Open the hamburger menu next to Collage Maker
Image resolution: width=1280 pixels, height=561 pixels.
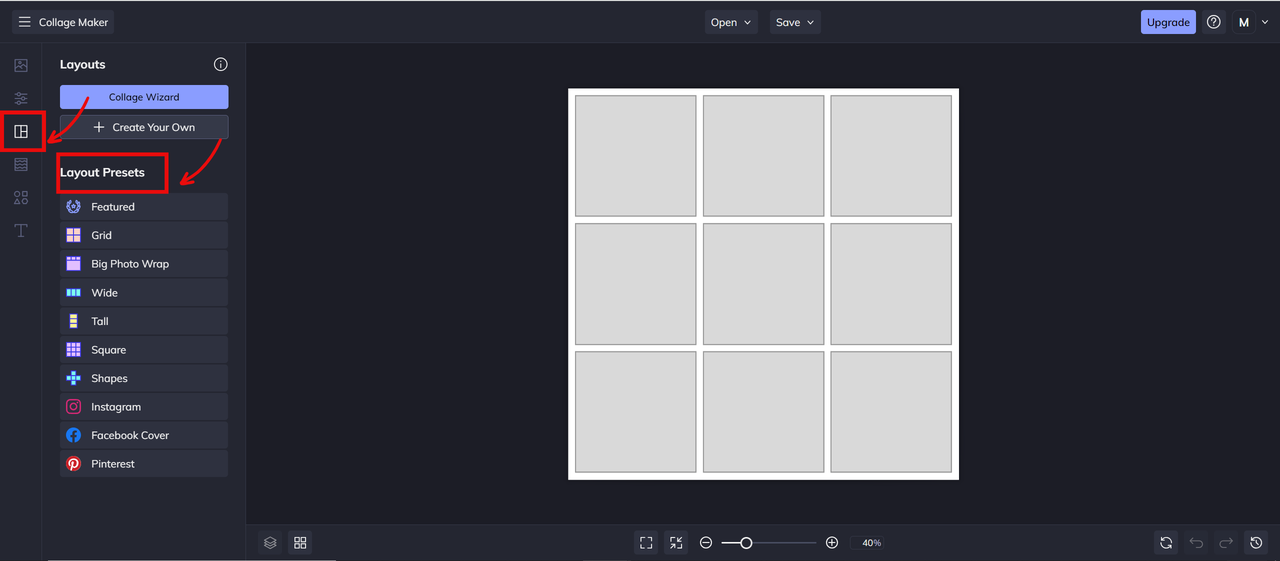(25, 22)
